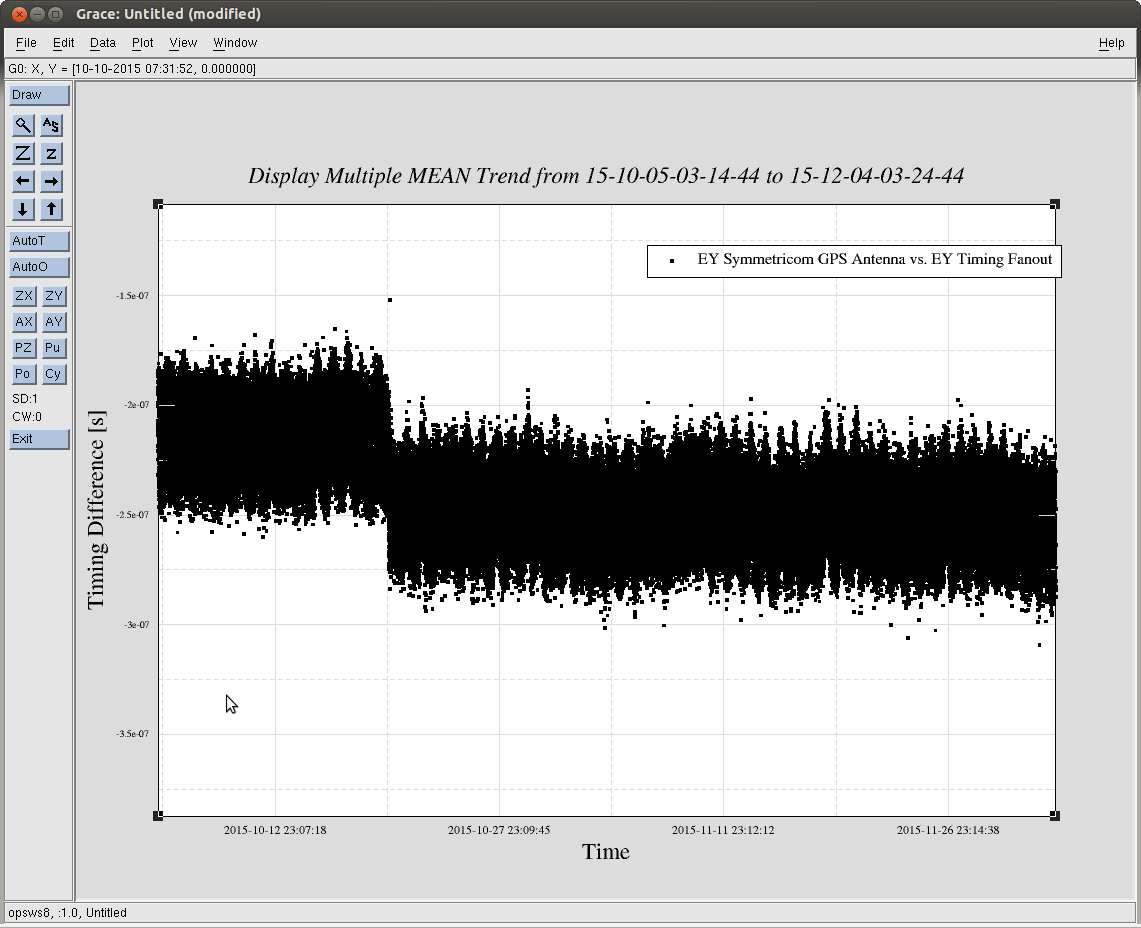Click the status bar text opsws8, :1.0, Untitled
This screenshot has height=928, width=1141.
pos(68,913)
